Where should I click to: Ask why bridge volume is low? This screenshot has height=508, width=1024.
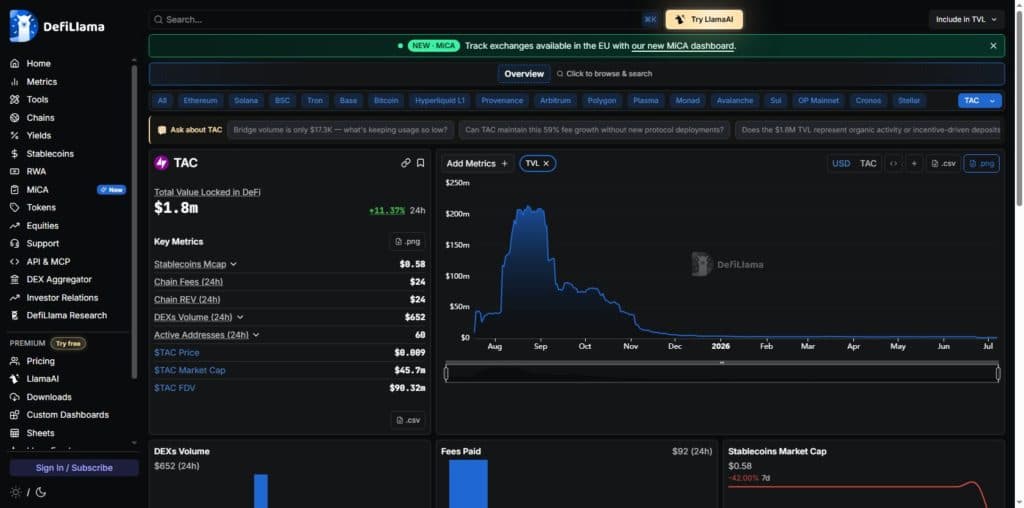(x=340, y=130)
